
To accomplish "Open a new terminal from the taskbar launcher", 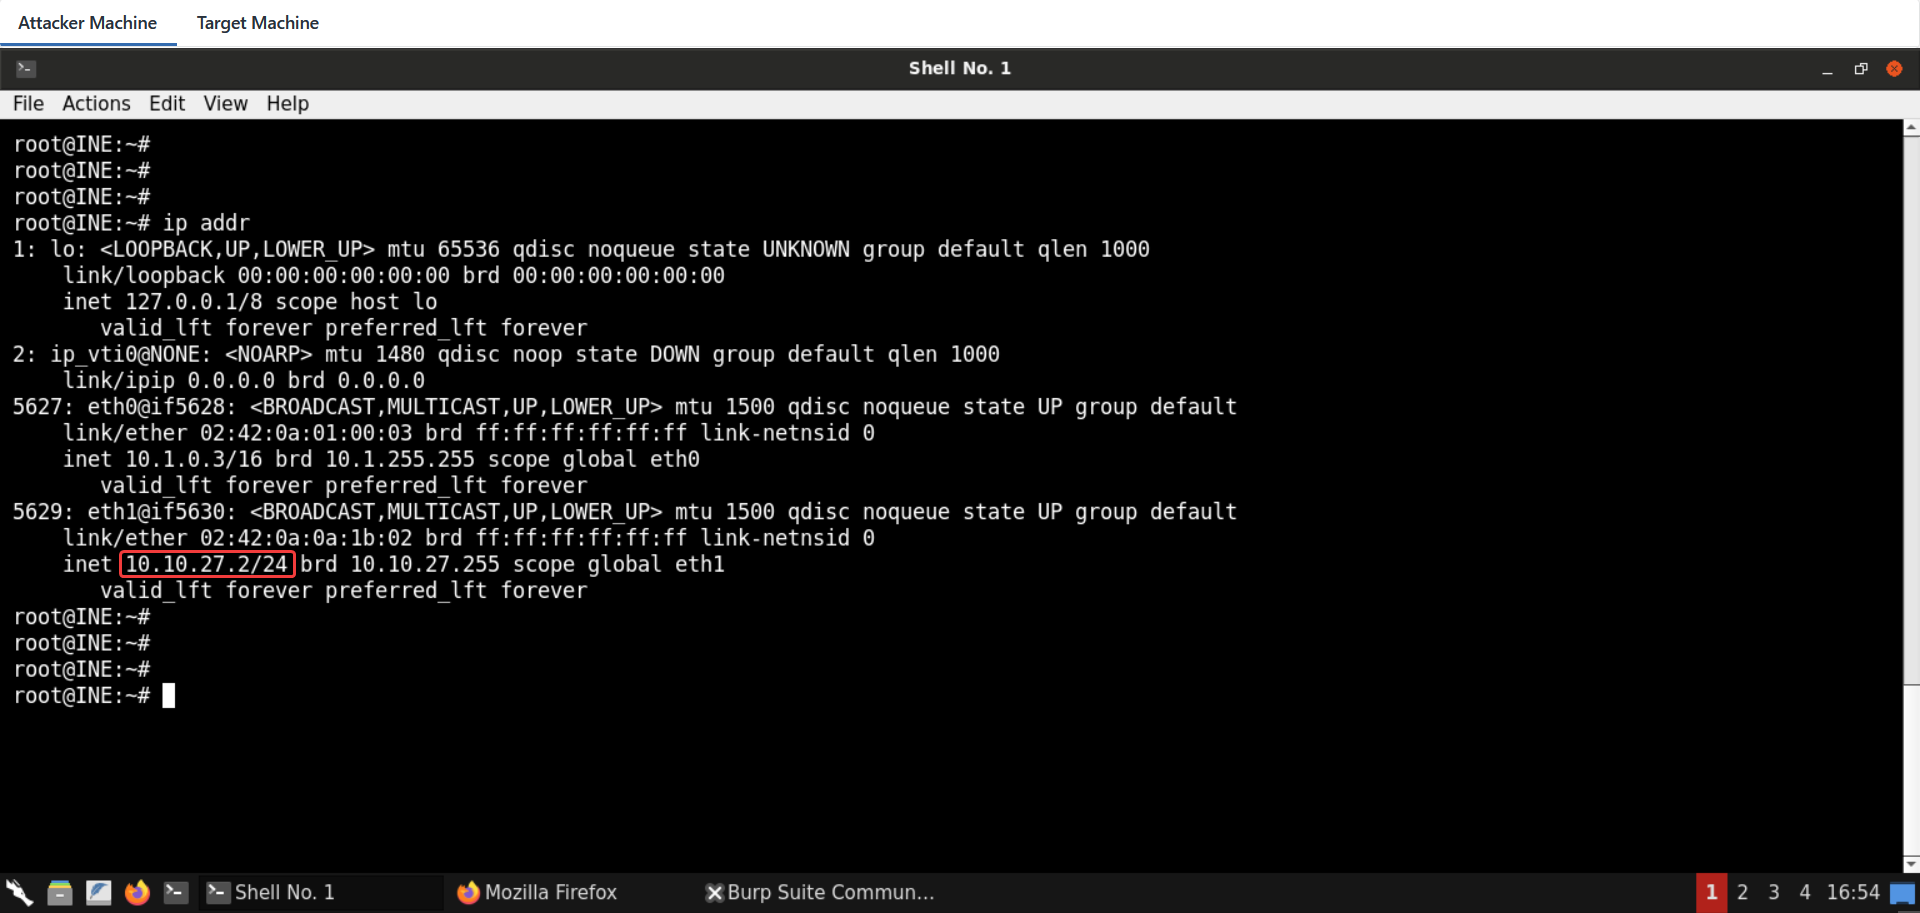I will pyautogui.click(x=176, y=892).
